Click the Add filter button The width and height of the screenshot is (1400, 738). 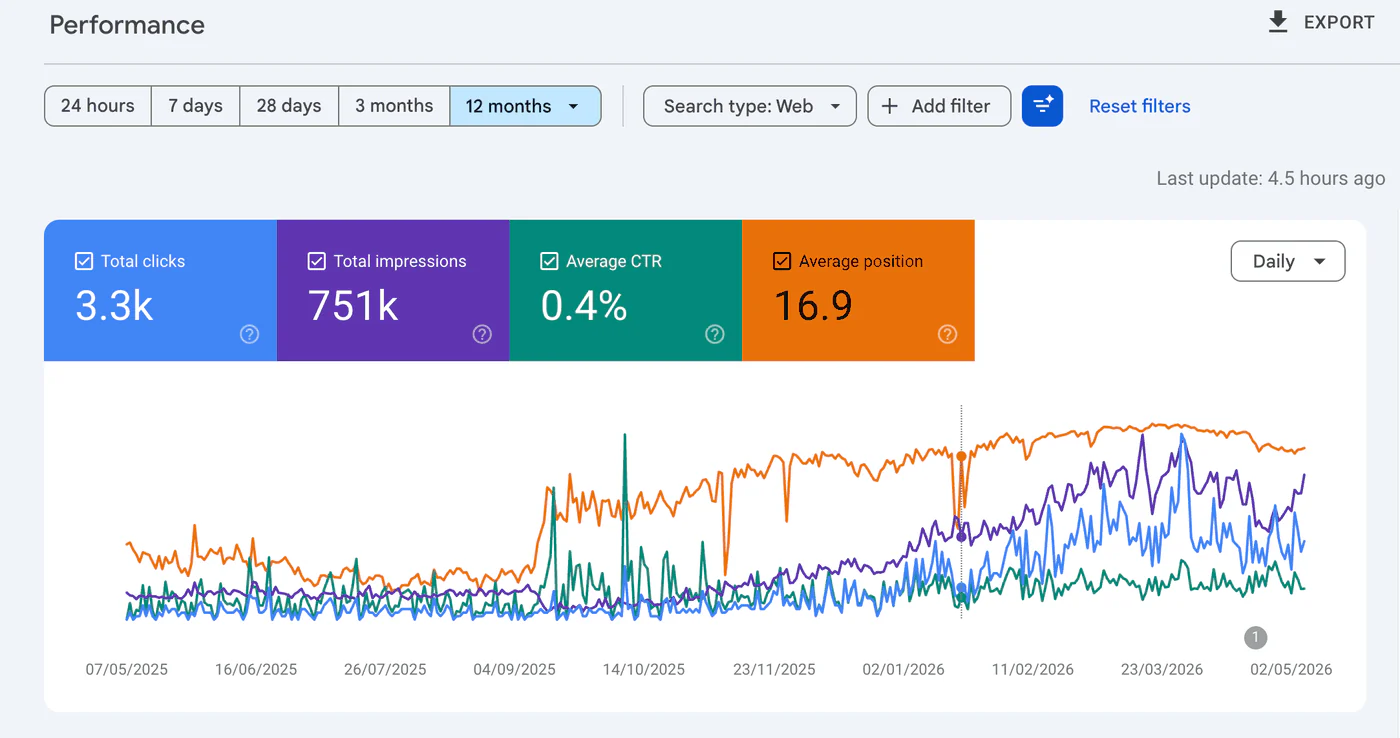pos(939,106)
